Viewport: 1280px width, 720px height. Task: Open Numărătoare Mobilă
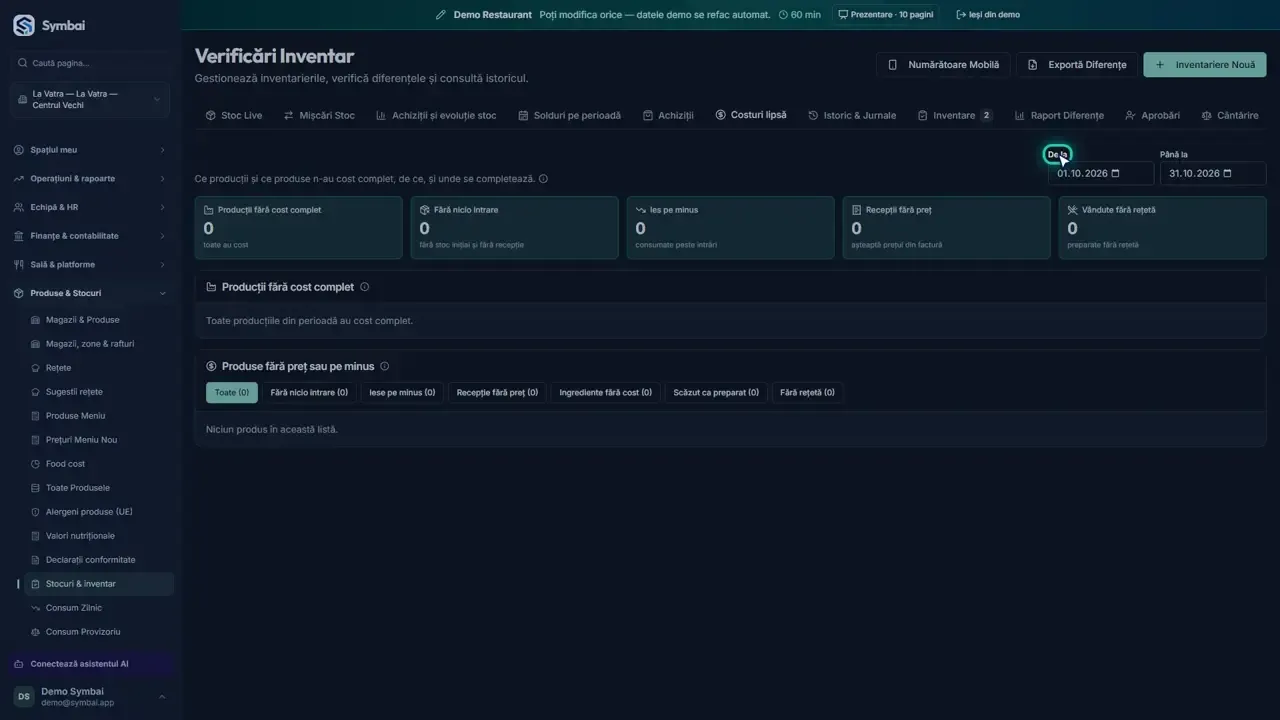[x=943, y=65]
